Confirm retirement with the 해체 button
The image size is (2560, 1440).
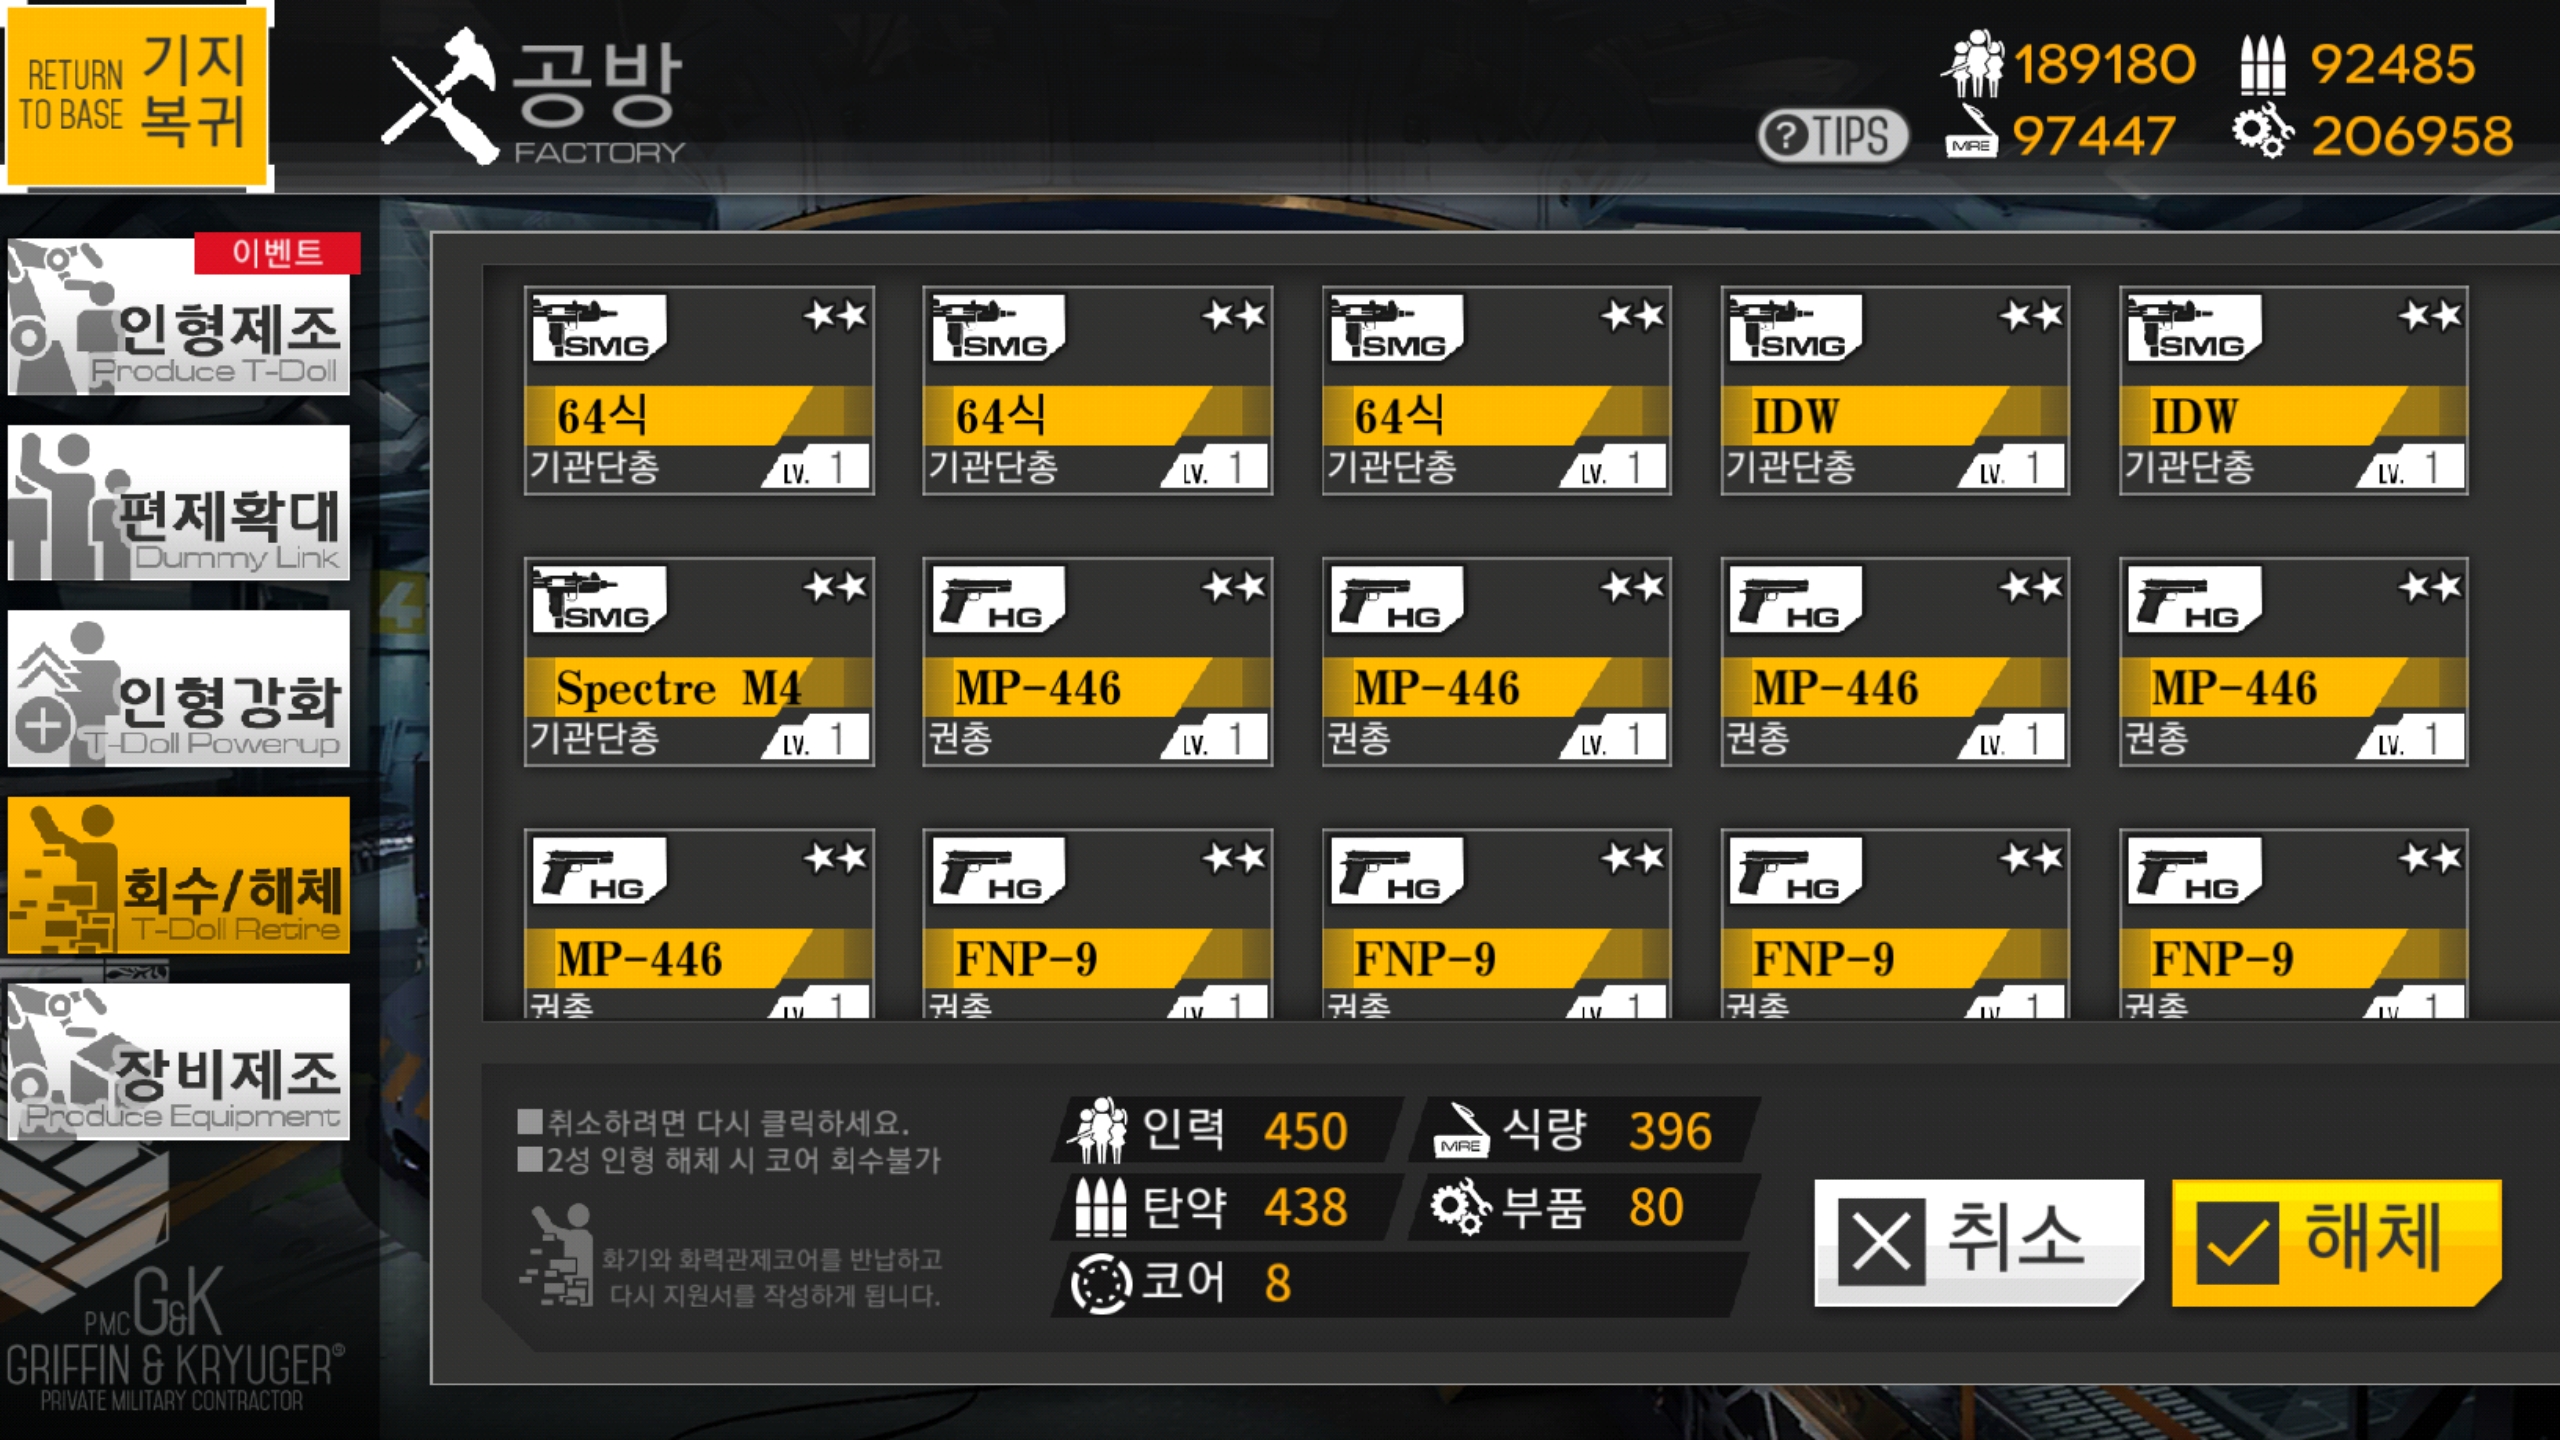pos(2337,1243)
